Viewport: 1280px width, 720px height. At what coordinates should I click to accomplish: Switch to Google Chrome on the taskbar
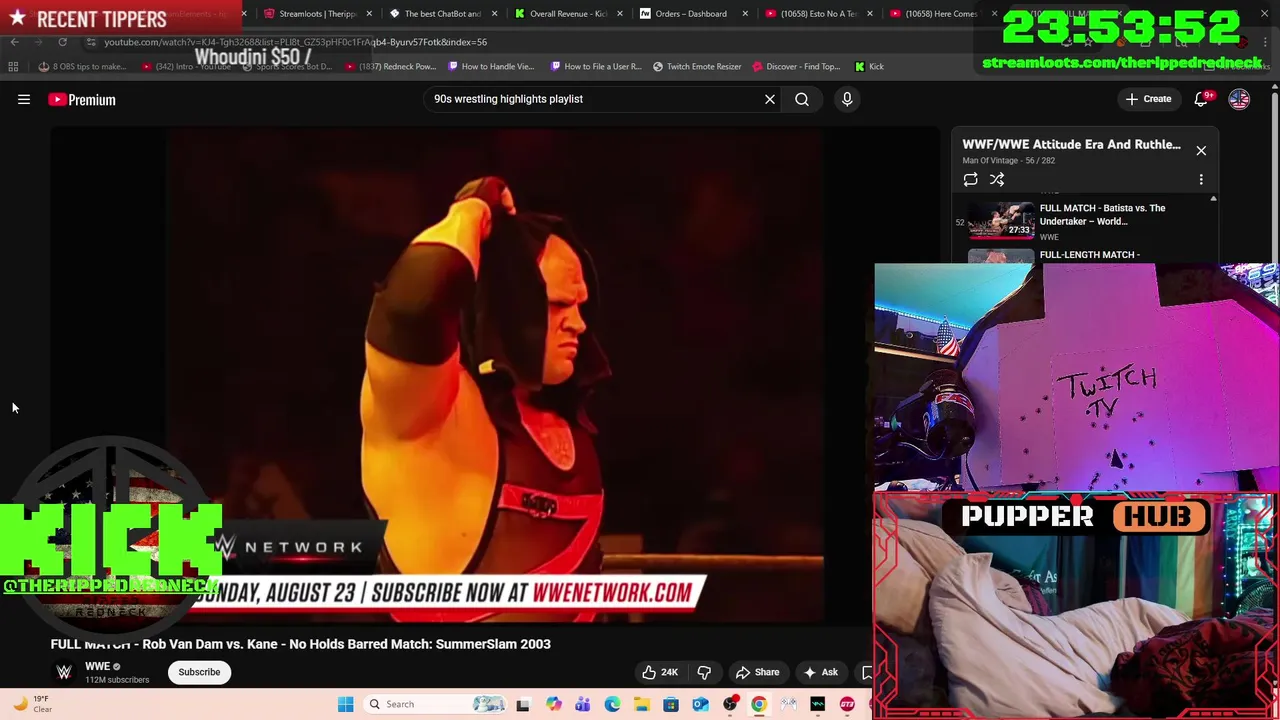[759, 704]
